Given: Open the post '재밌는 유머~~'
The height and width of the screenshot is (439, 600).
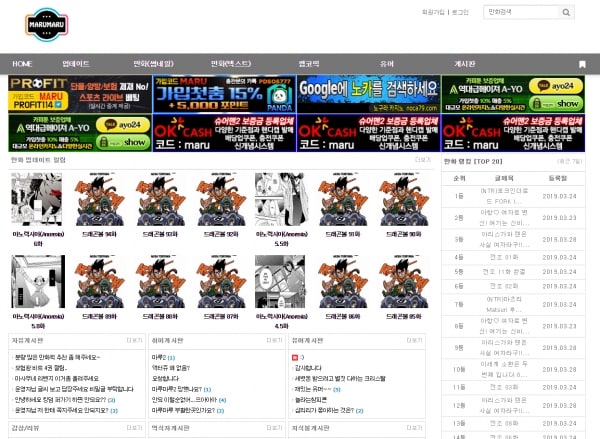Looking at the screenshot, I should click(x=313, y=389).
